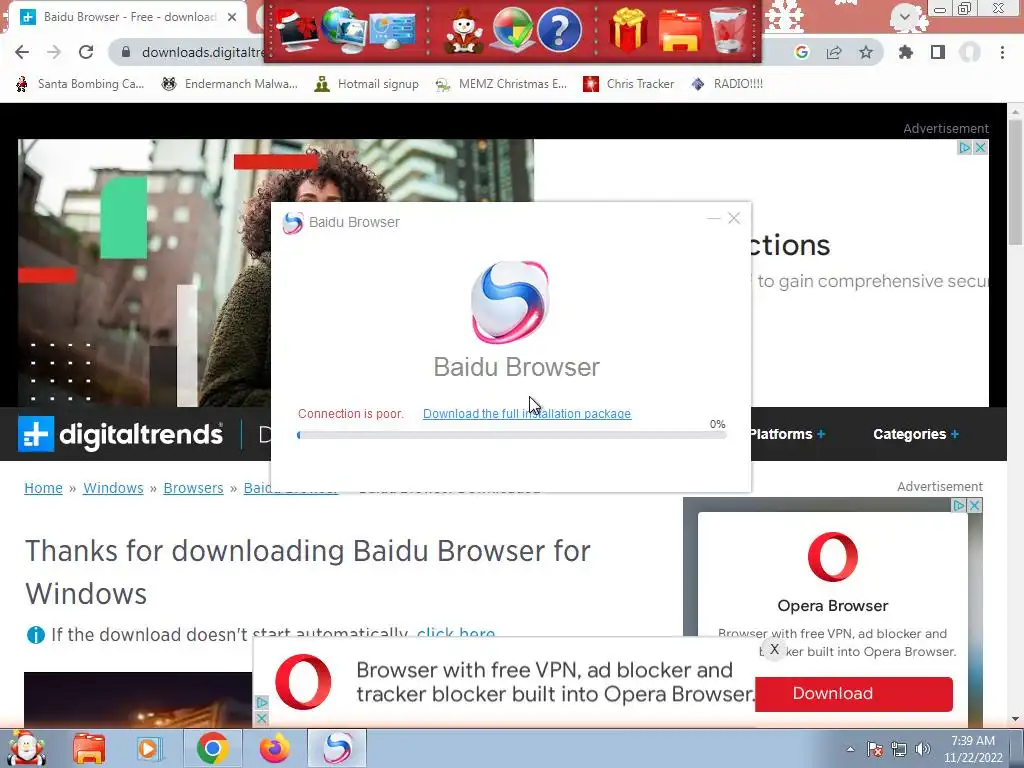Share this page using the share icon

[x=834, y=52]
